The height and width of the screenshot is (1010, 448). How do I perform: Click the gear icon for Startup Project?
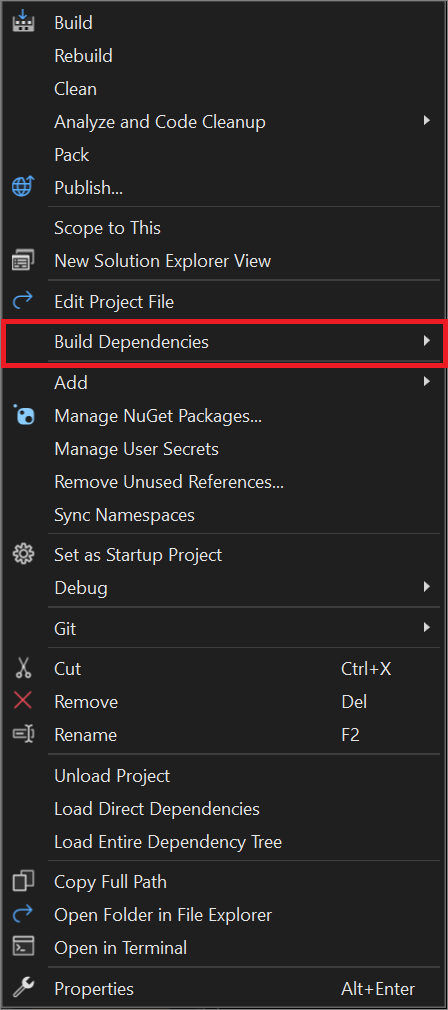pos(24,554)
